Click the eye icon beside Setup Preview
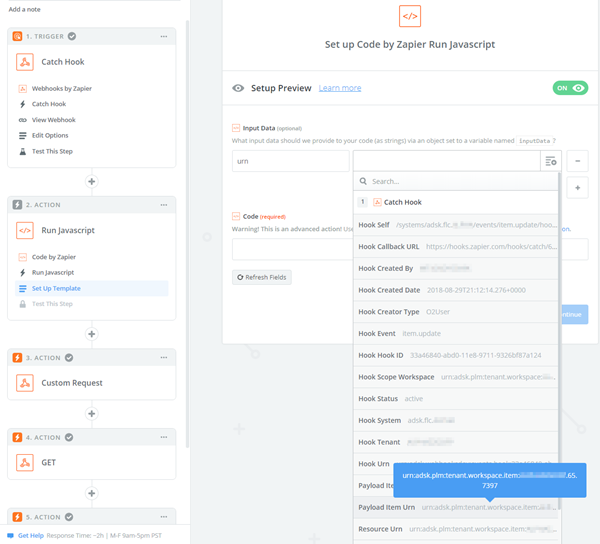Image resolution: width=600 pixels, height=544 pixels. coord(238,88)
